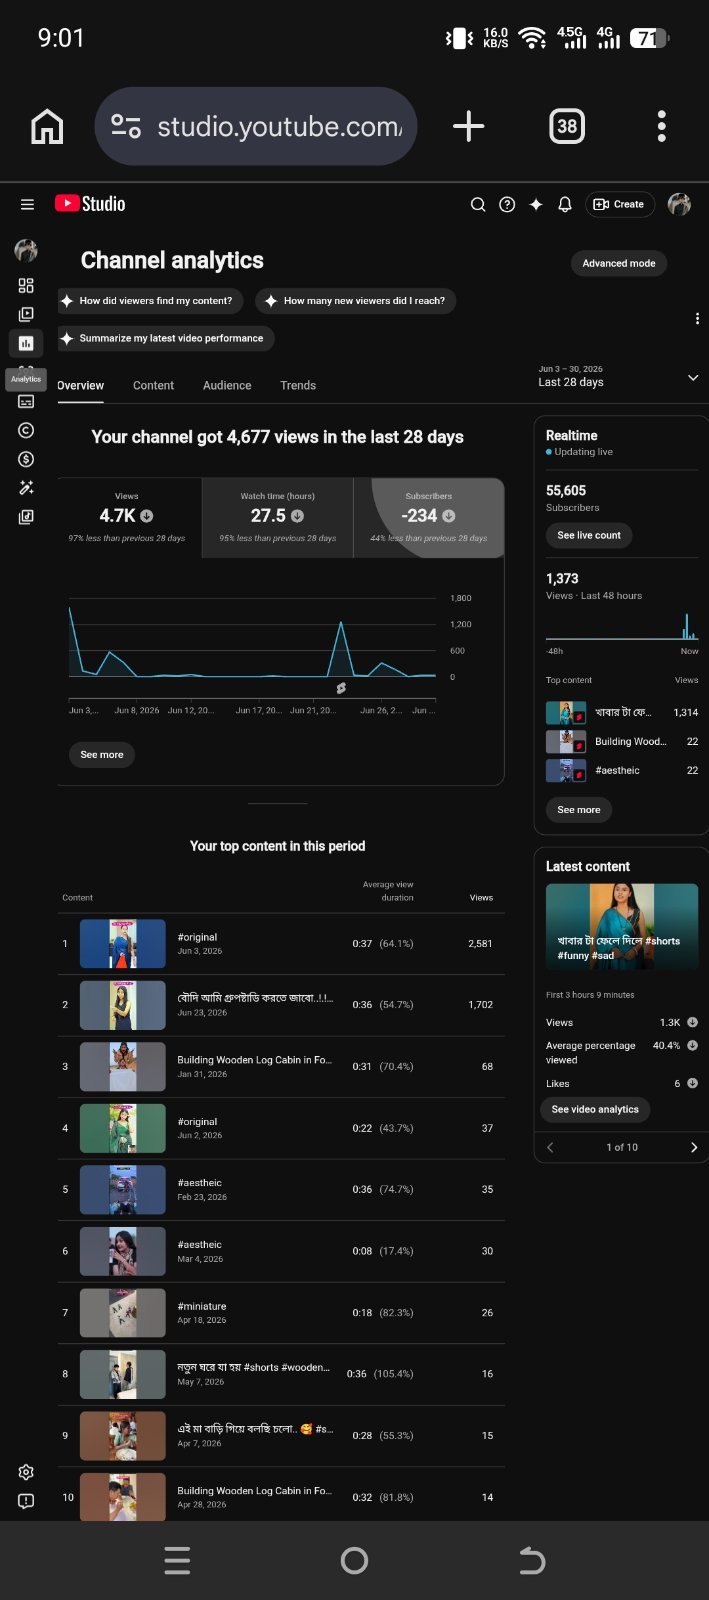Click Summarize my latest video performance
Image resolution: width=709 pixels, height=1600 pixels.
point(166,338)
